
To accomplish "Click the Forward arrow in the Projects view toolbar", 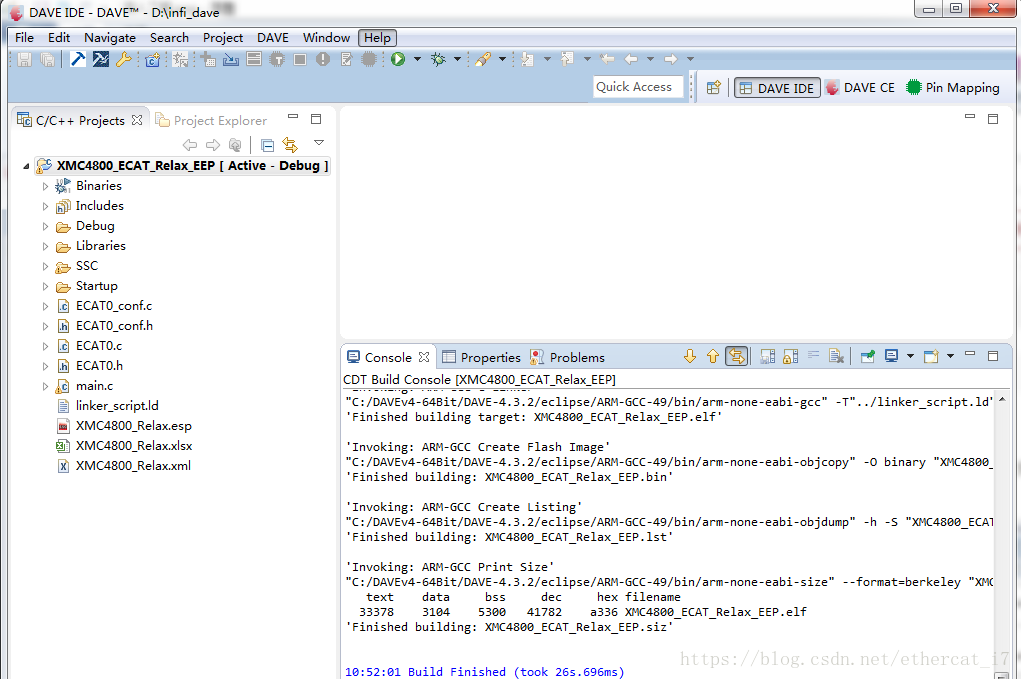I will click(x=213, y=145).
